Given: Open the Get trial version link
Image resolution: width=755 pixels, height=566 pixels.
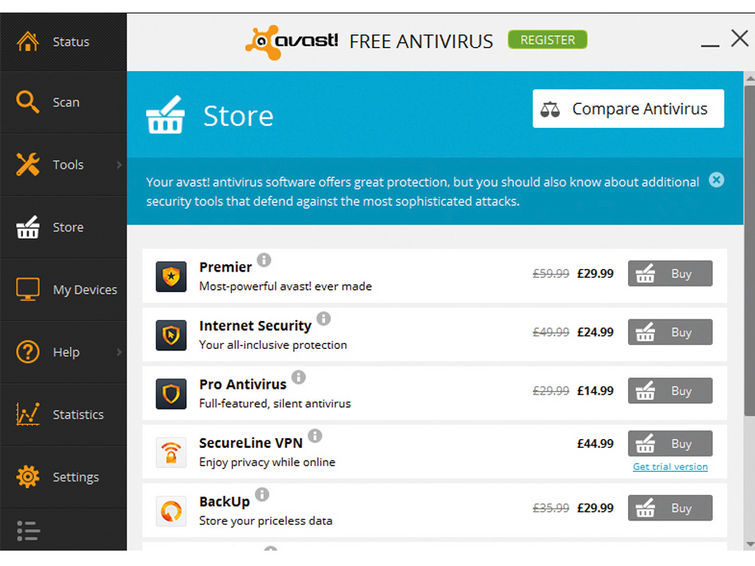Looking at the screenshot, I should pyautogui.click(x=670, y=467).
